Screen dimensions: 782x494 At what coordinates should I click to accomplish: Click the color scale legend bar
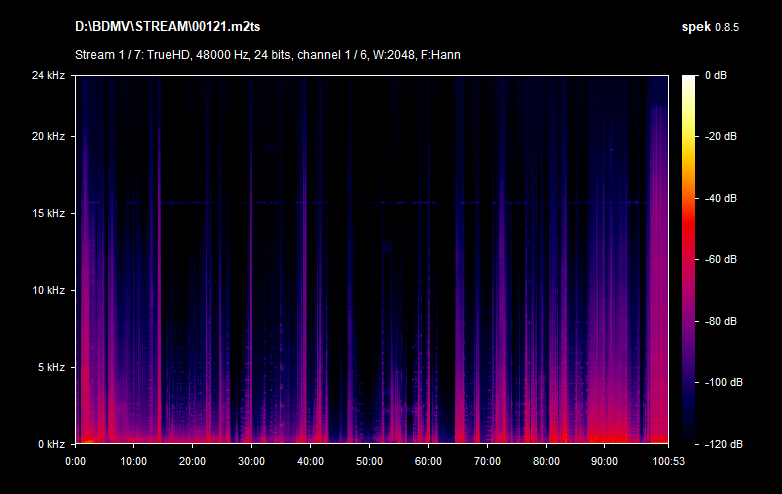[690, 259]
